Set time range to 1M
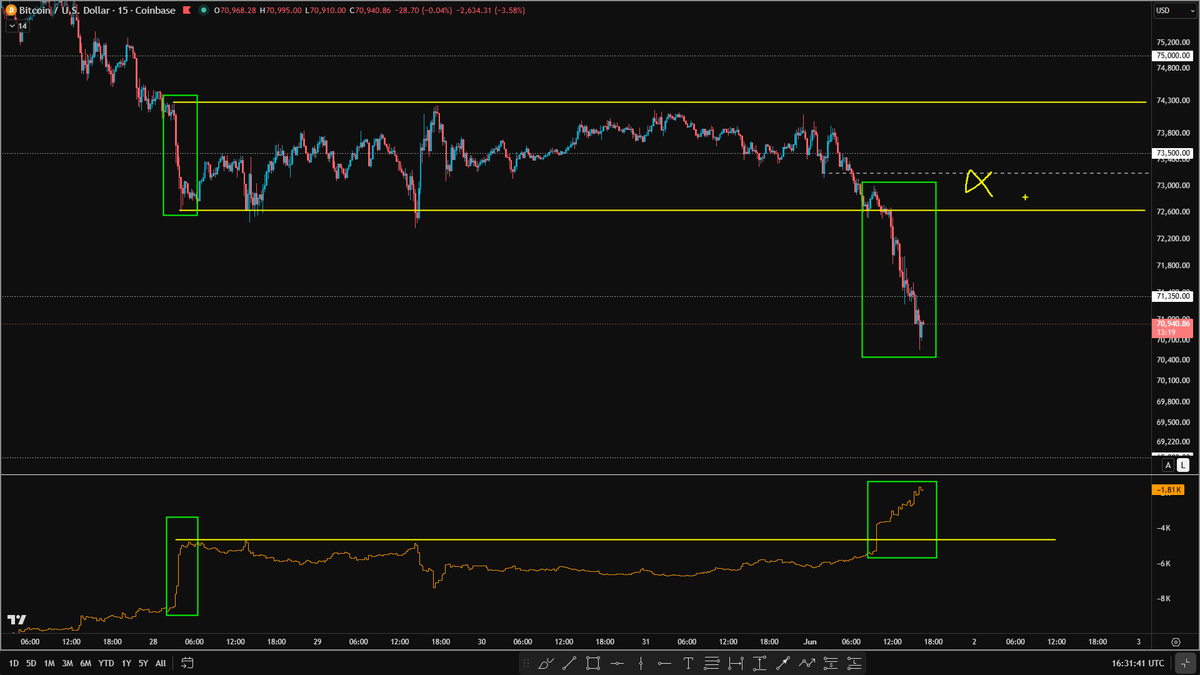Screen dimensions: 1200x675 (x=49, y=663)
